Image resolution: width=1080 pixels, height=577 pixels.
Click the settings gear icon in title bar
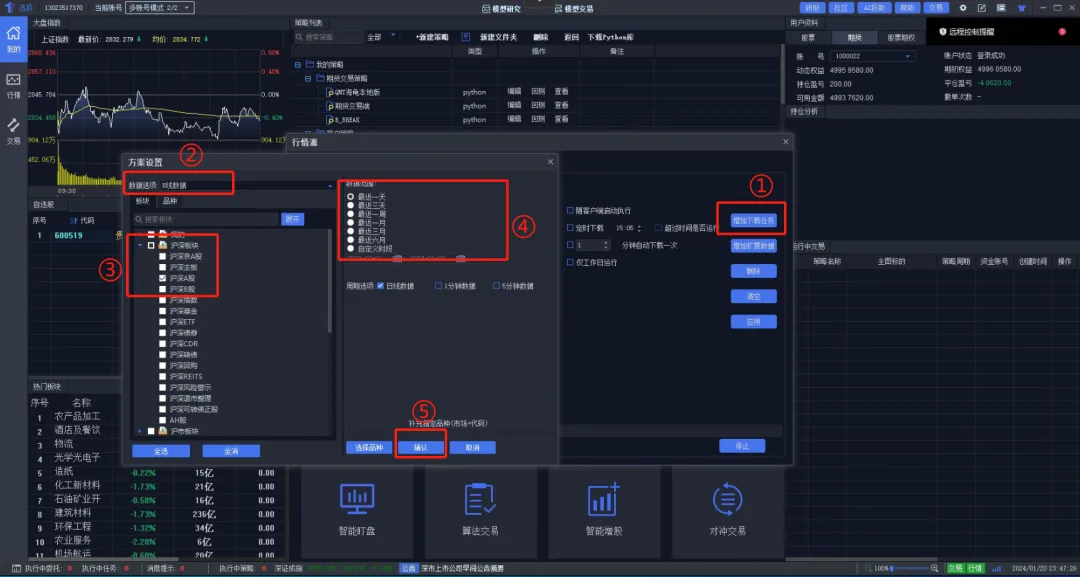coord(963,8)
